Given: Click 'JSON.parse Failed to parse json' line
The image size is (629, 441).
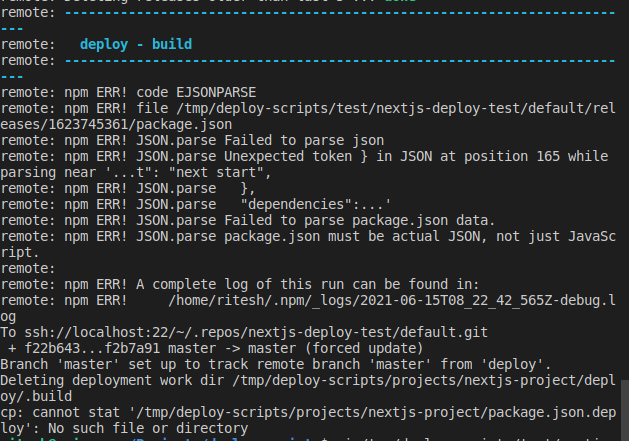Looking at the screenshot, I should tap(193, 140).
